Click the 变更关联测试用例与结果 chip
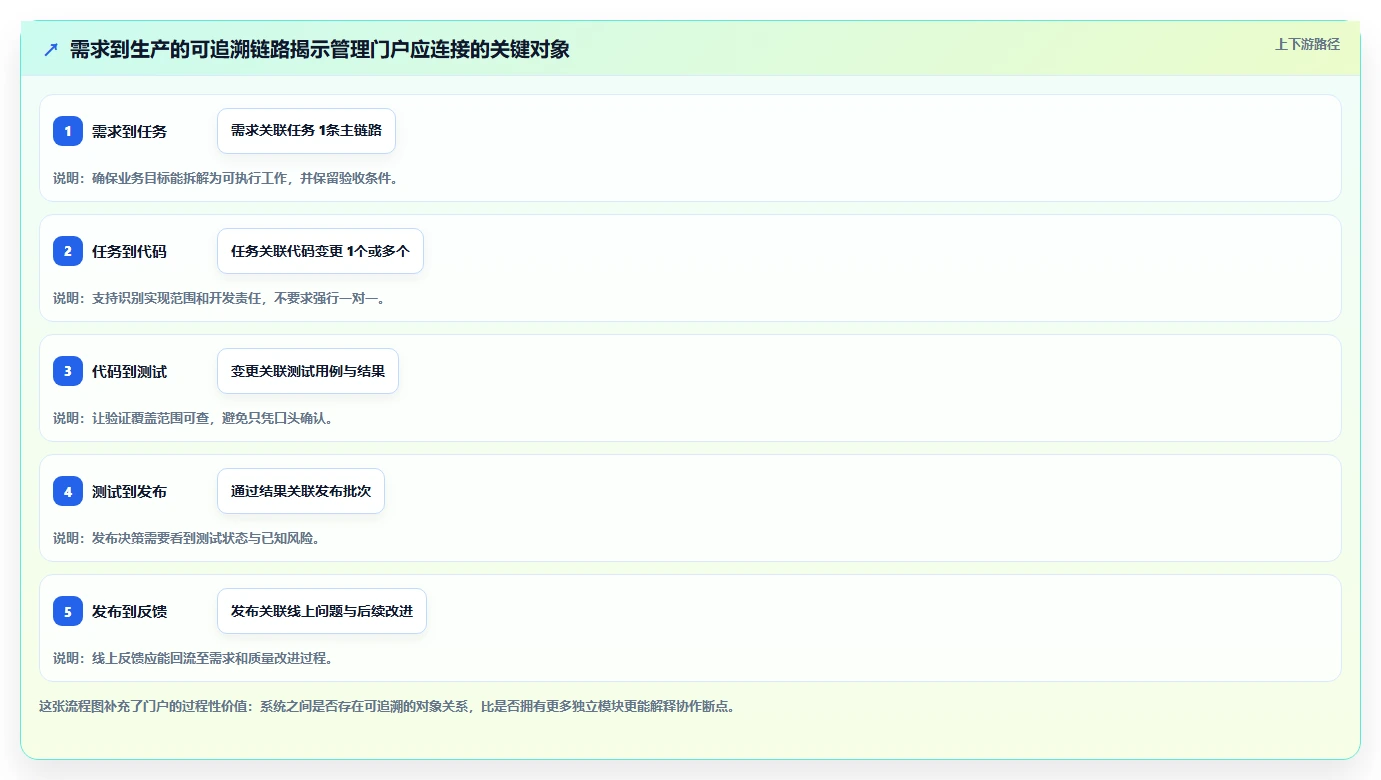 308,371
